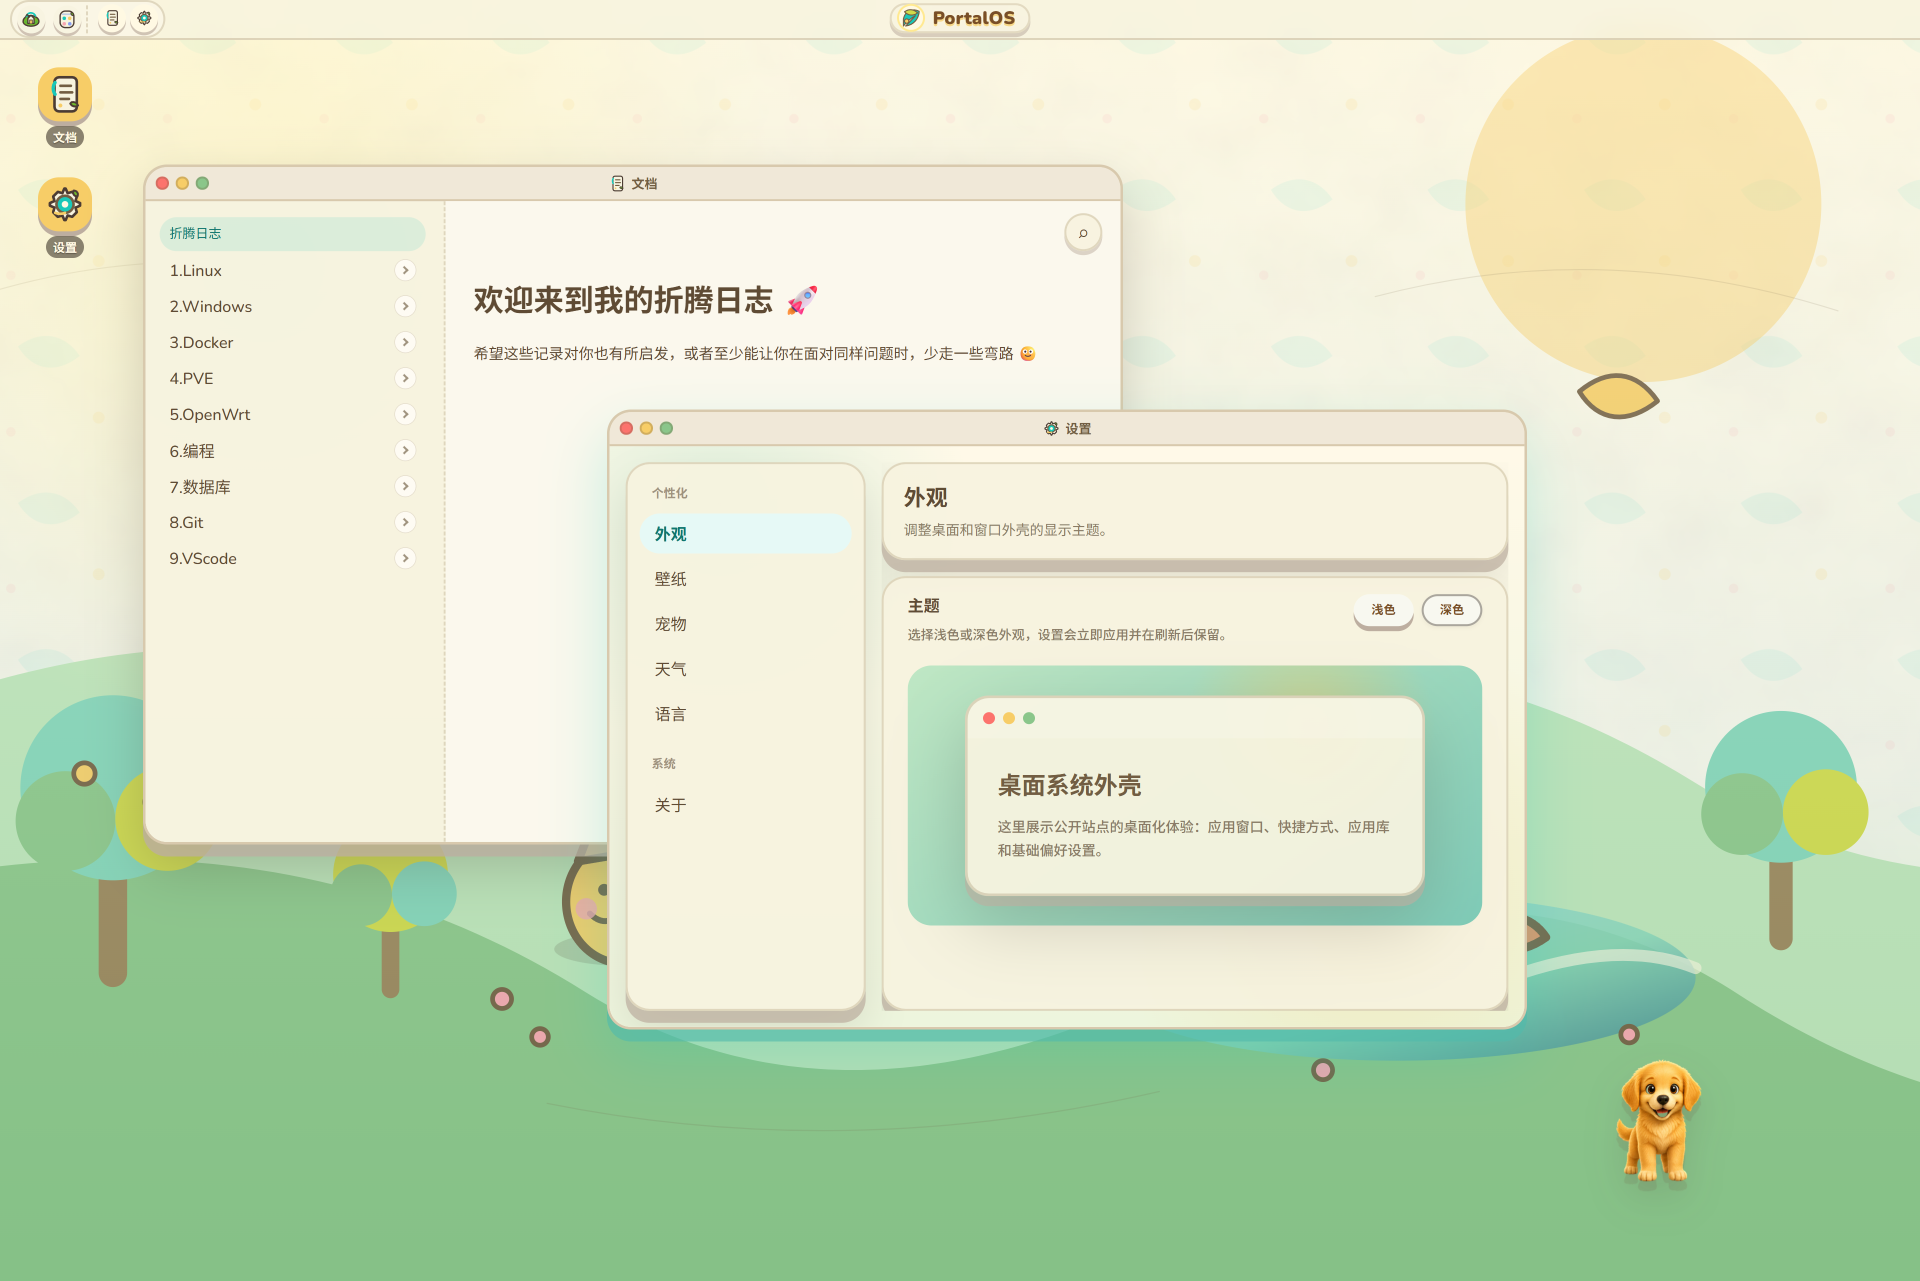Expand the 6.编程 chevron
The image size is (1920, 1281).
(x=405, y=450)
